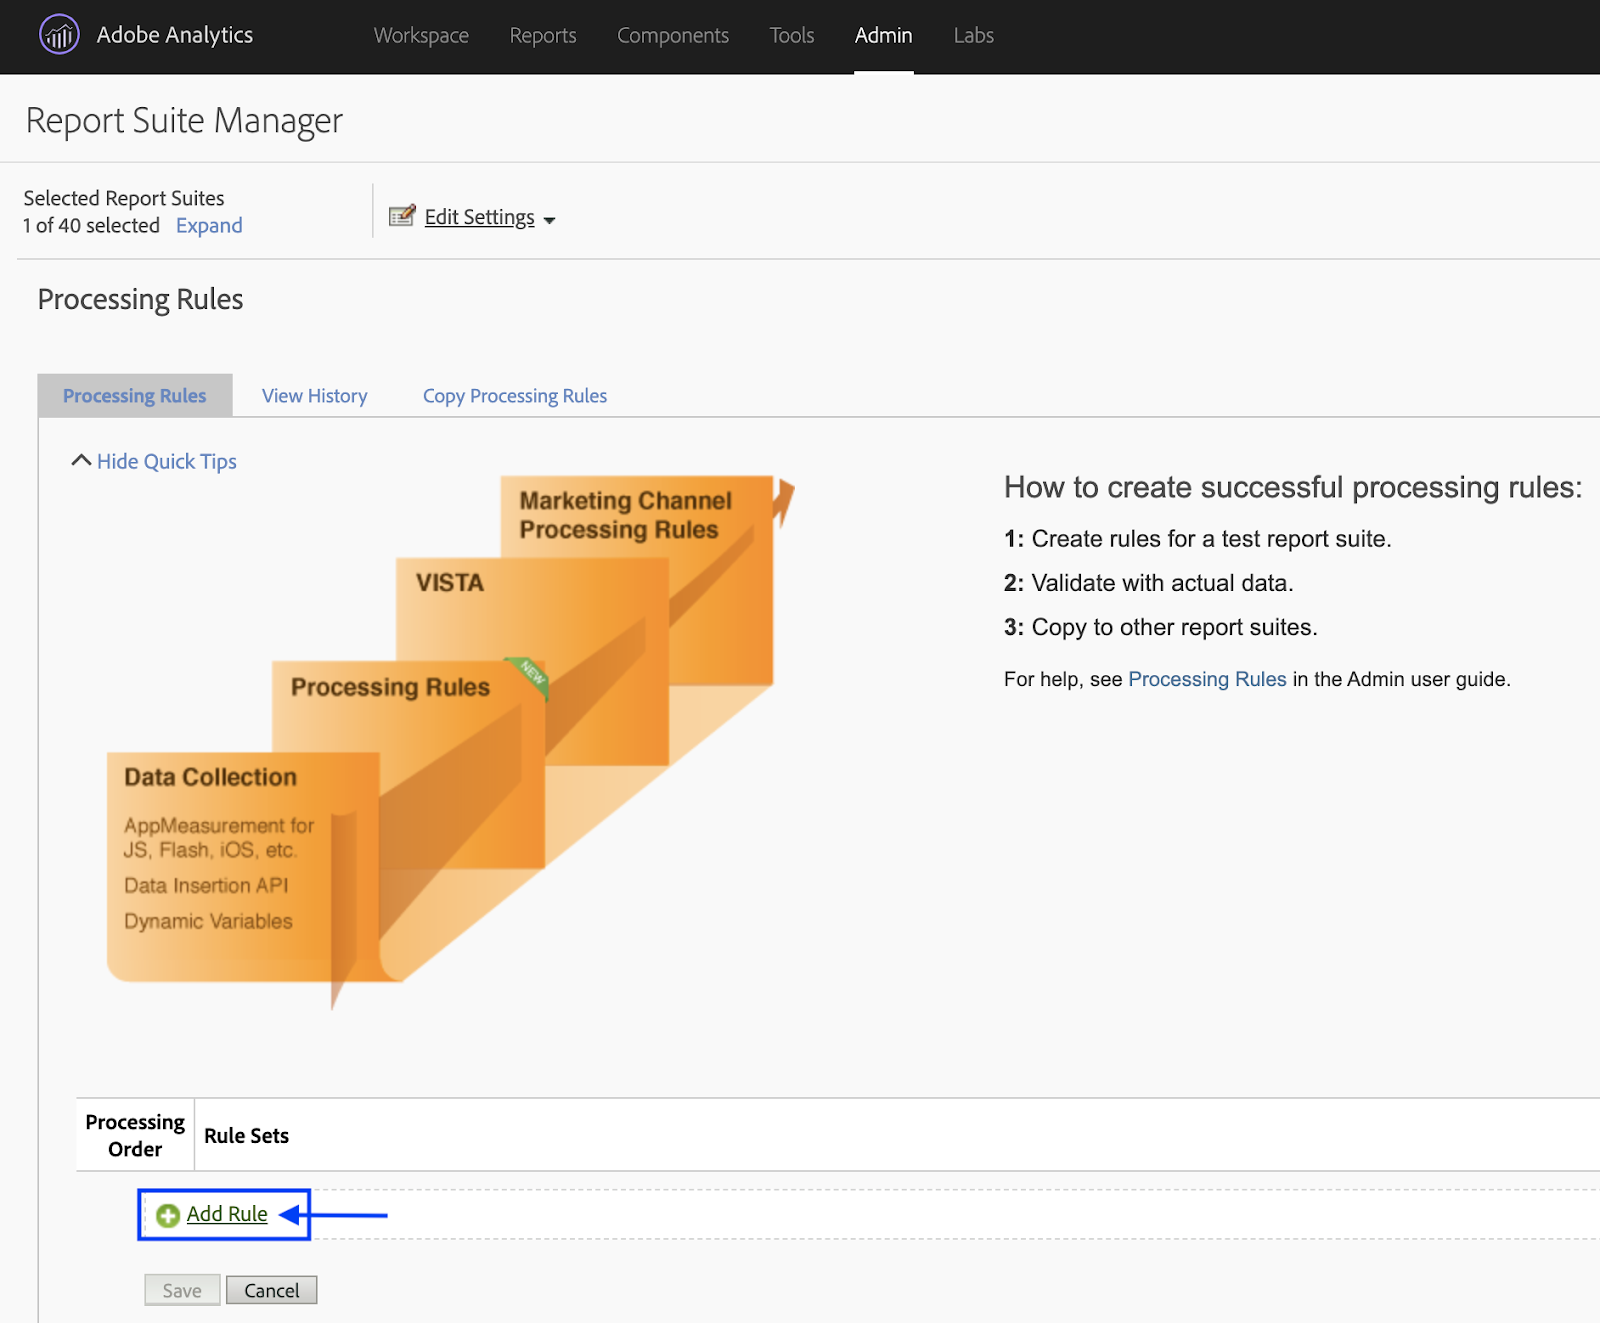This screenshot has width=1600, height=1323.
Task: Click the Cancel button
Action: tap(272, 1291)
